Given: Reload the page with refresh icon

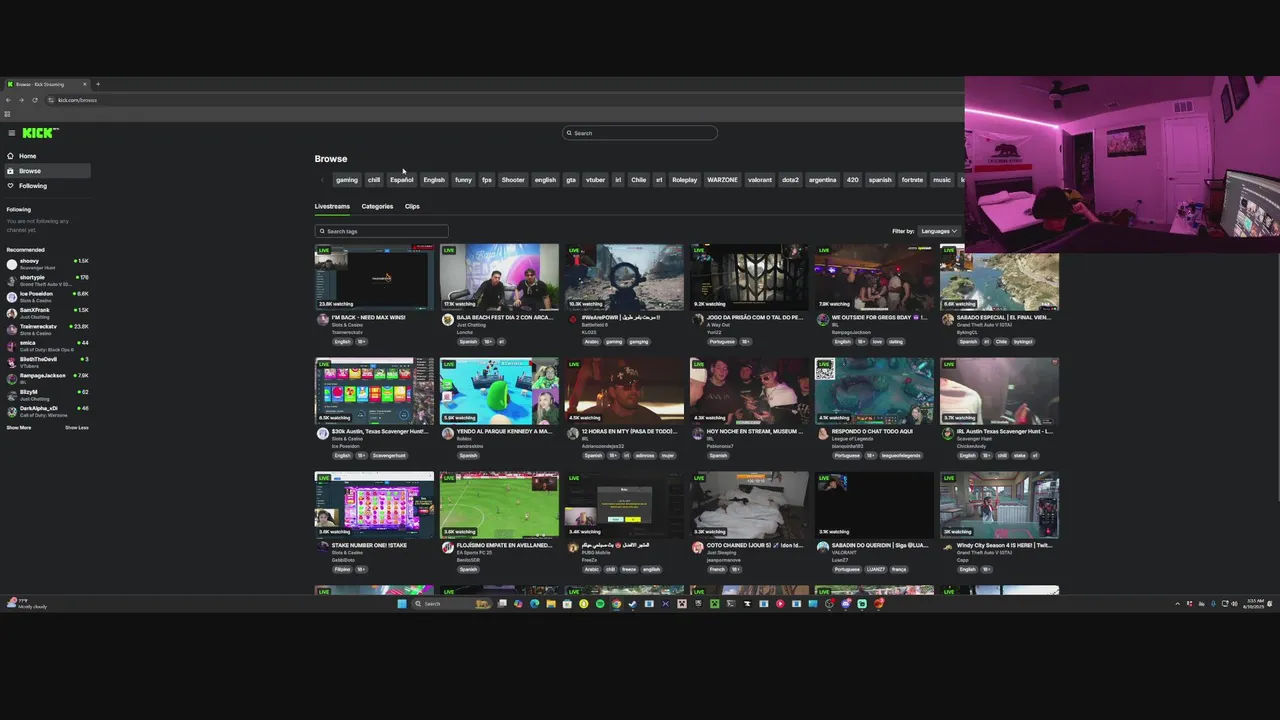Looking at the screenshot, I should [35, 100].
